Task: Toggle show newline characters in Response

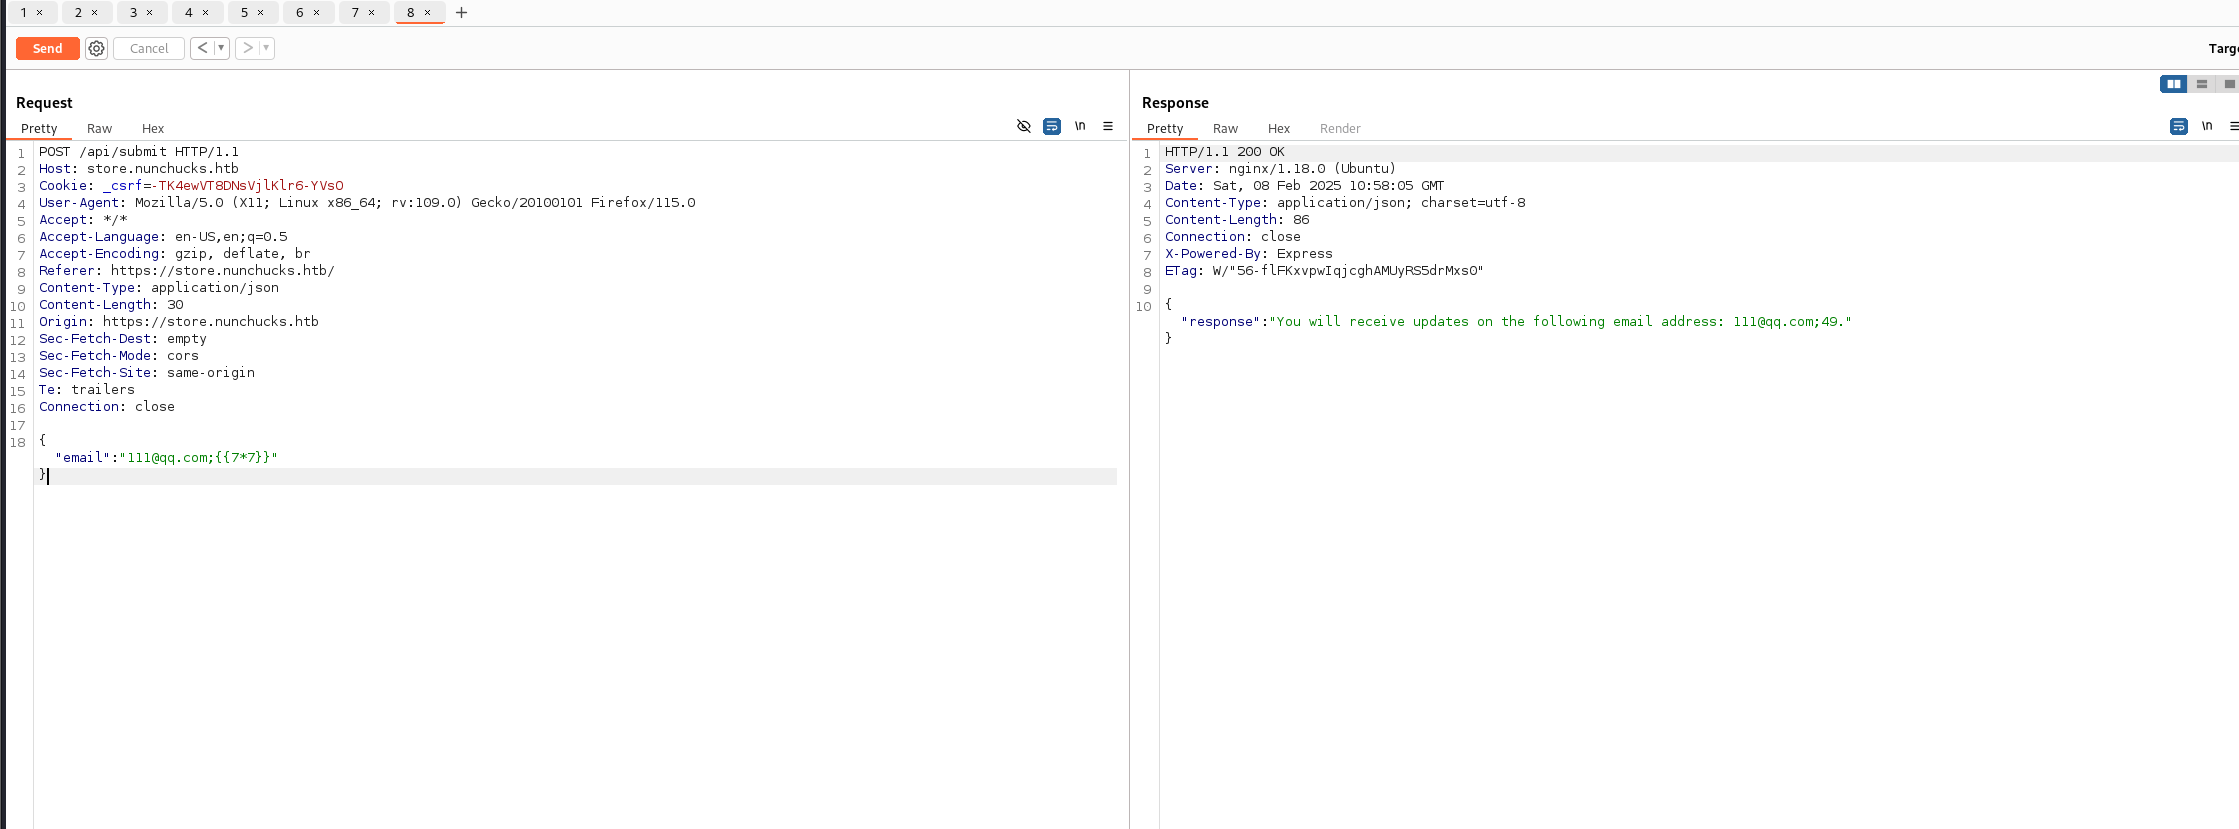Action: 2207,126
